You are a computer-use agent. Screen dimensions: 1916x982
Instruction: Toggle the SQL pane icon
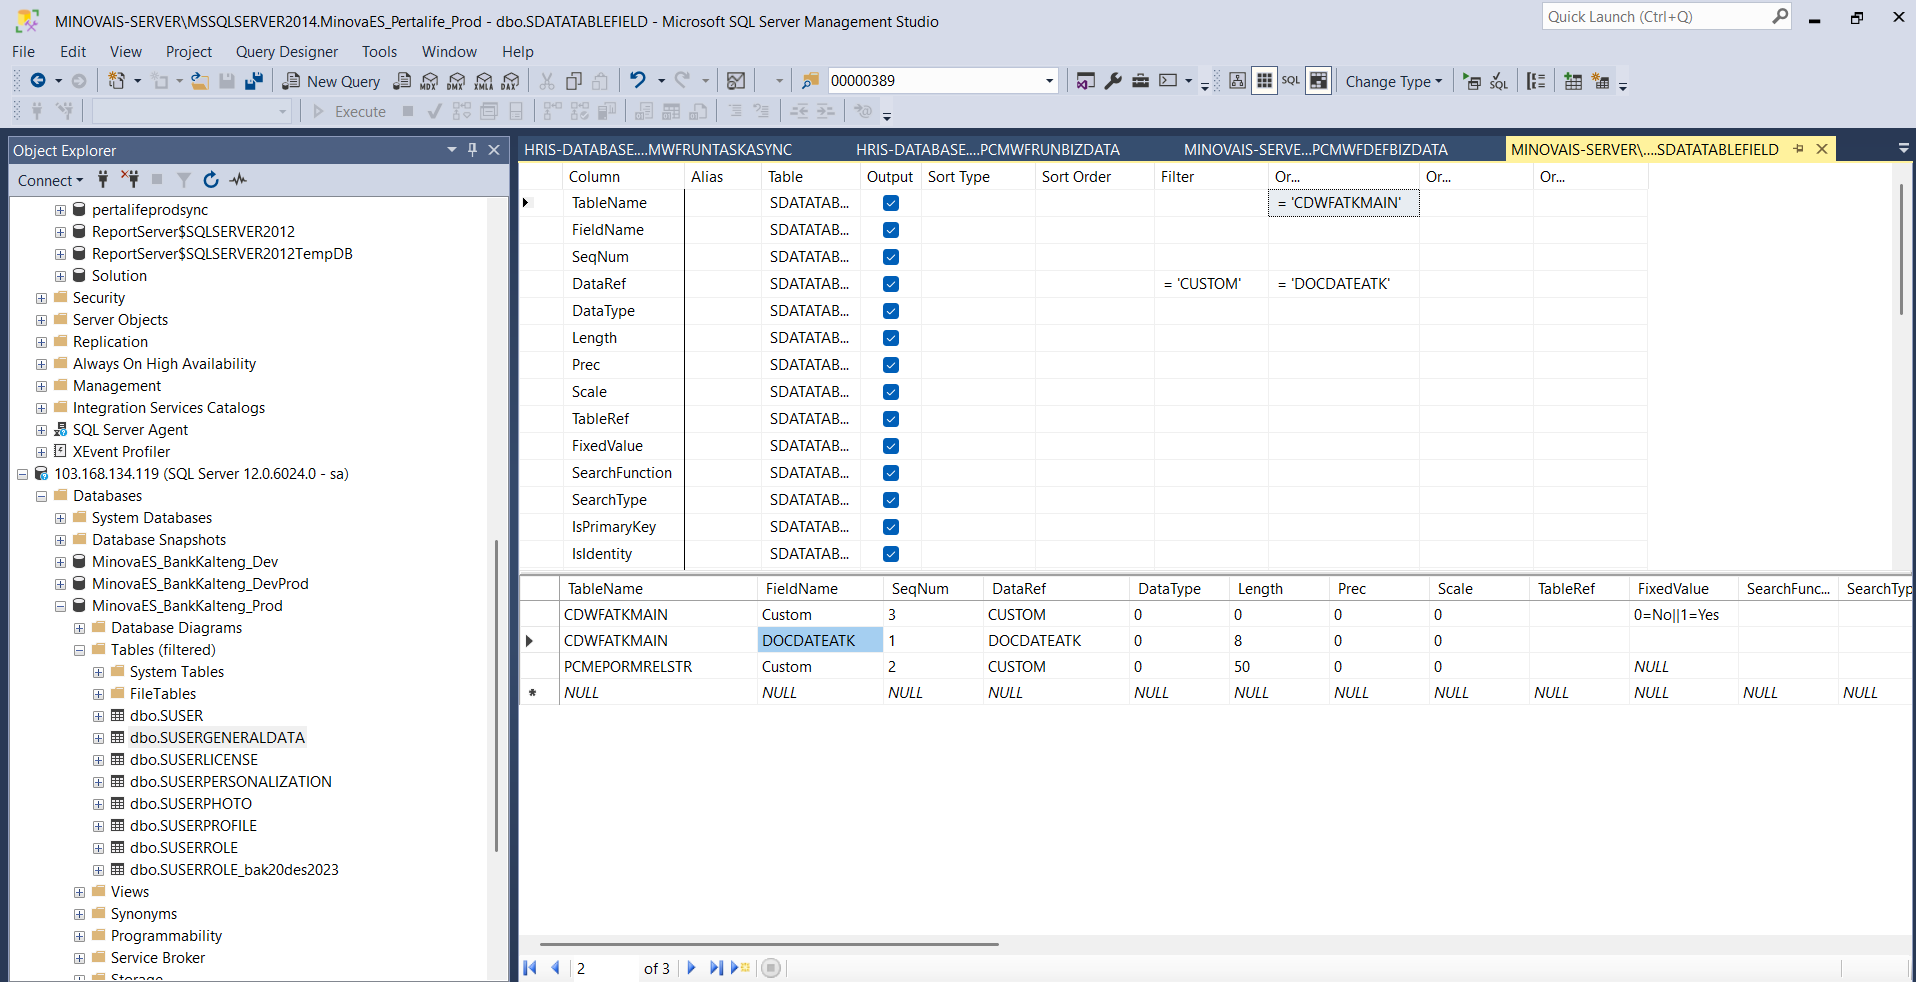[1291, 81]
